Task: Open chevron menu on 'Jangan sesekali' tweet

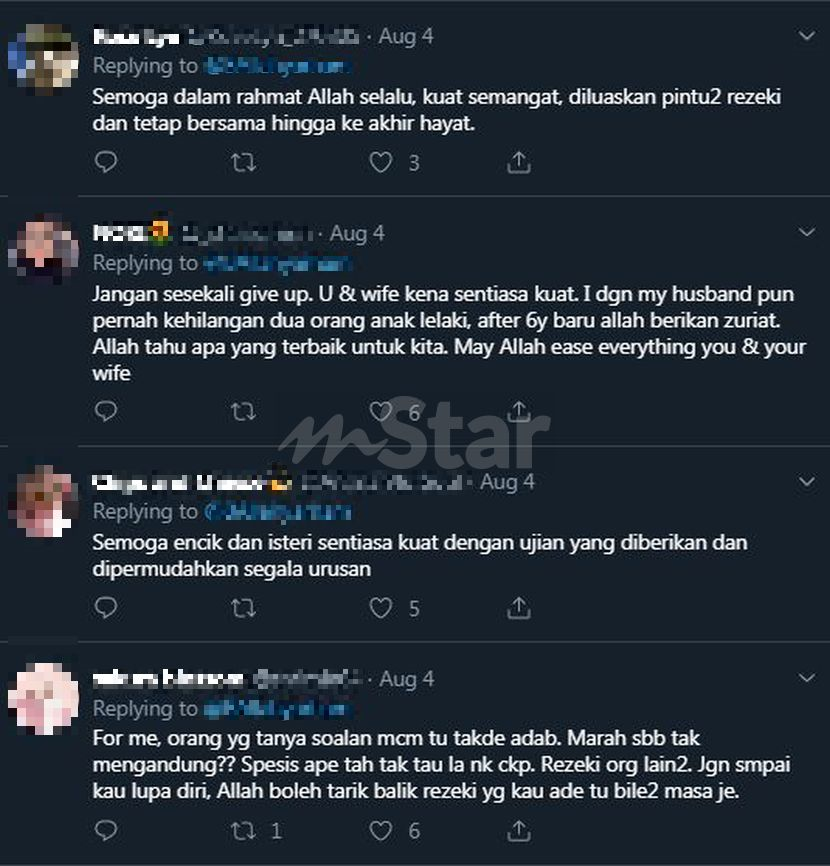Action: tap(807, 232)
